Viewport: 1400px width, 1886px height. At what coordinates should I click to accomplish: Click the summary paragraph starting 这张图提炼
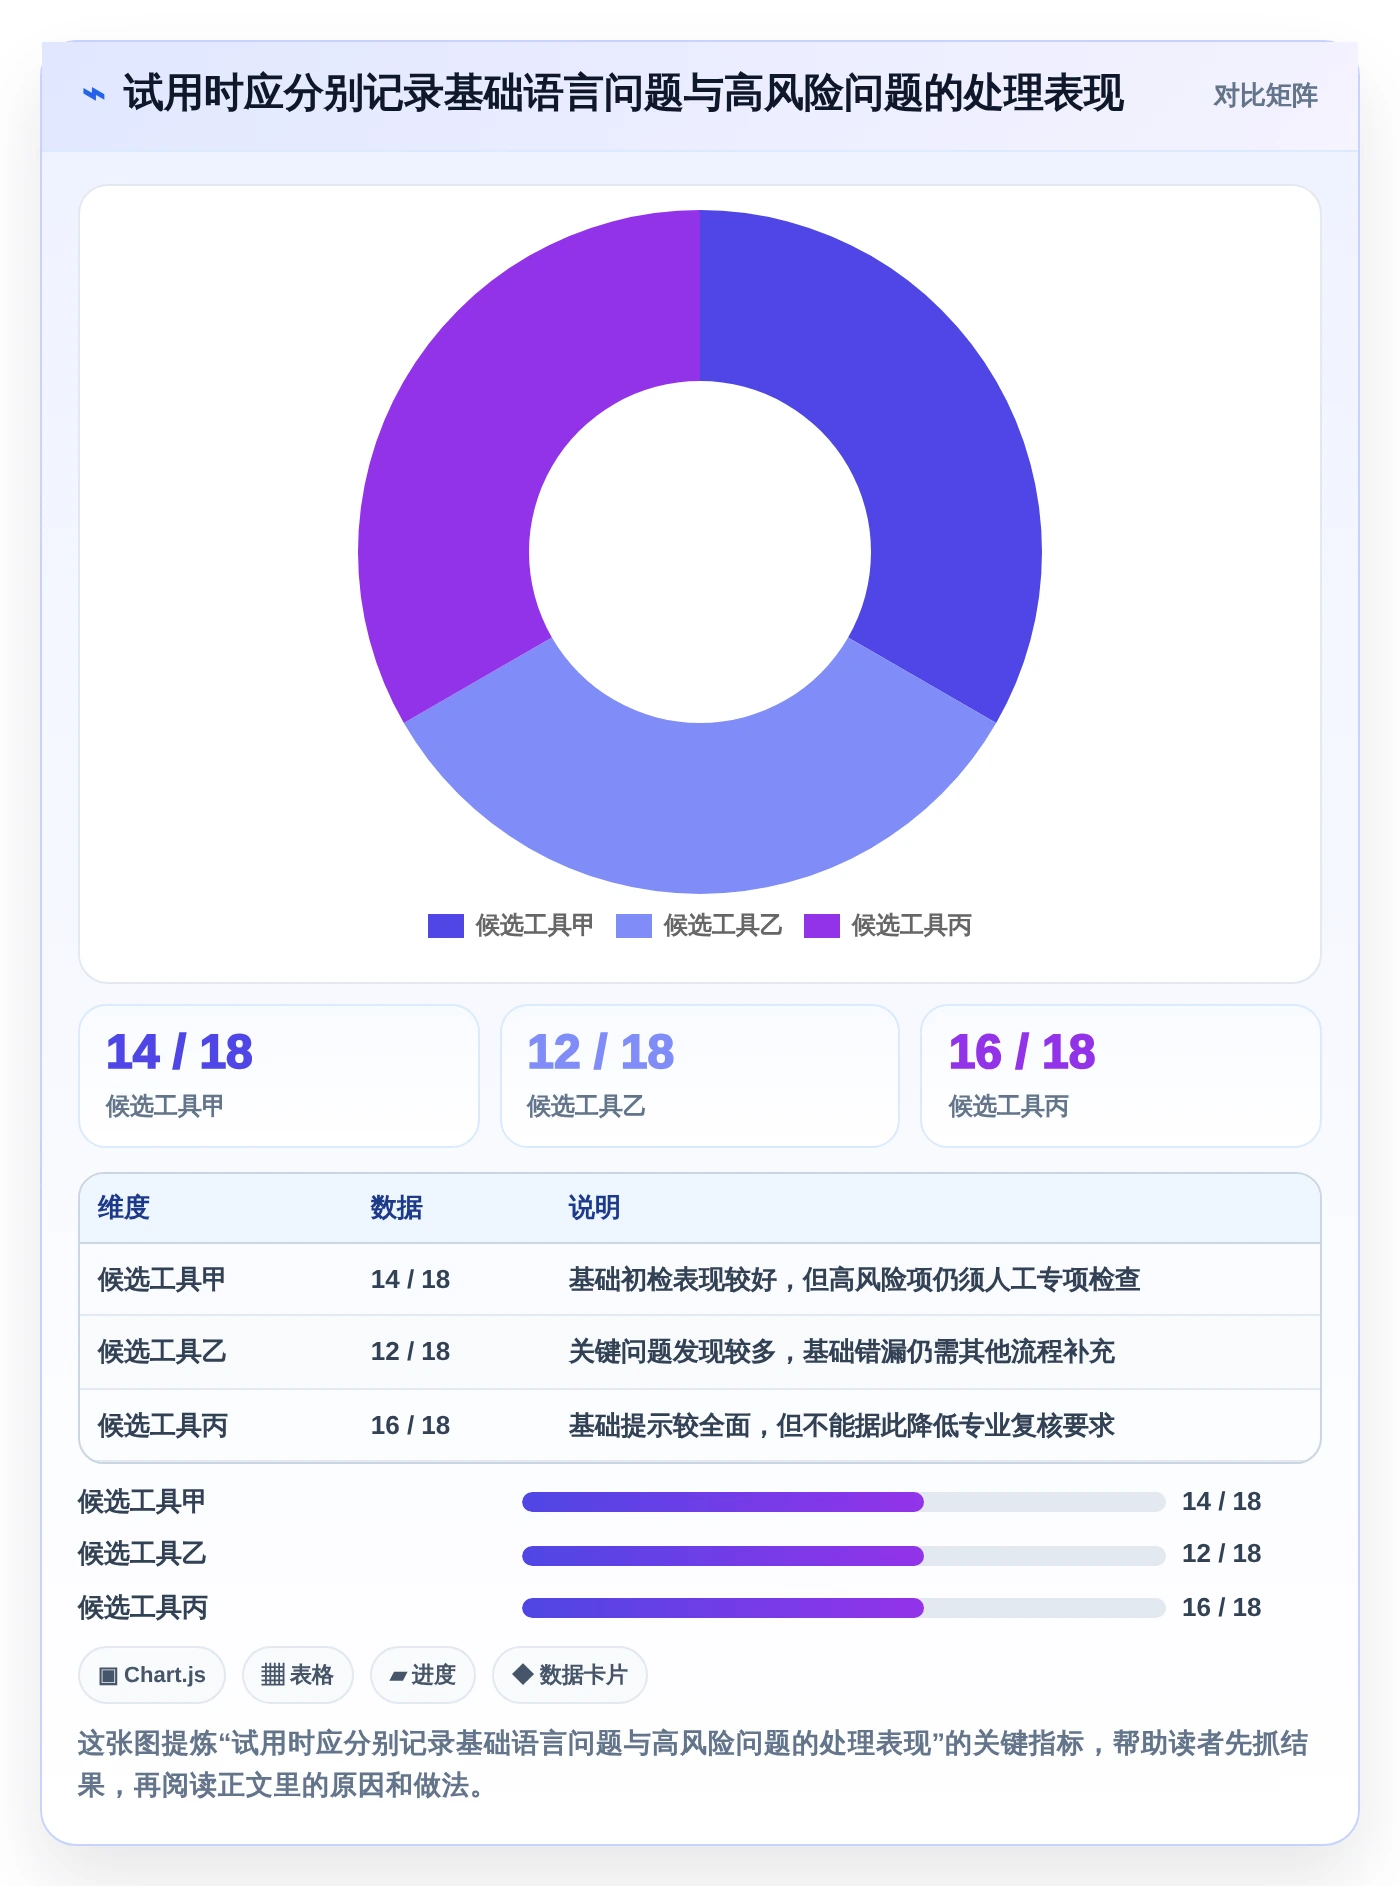click(x=693, y=1765)
